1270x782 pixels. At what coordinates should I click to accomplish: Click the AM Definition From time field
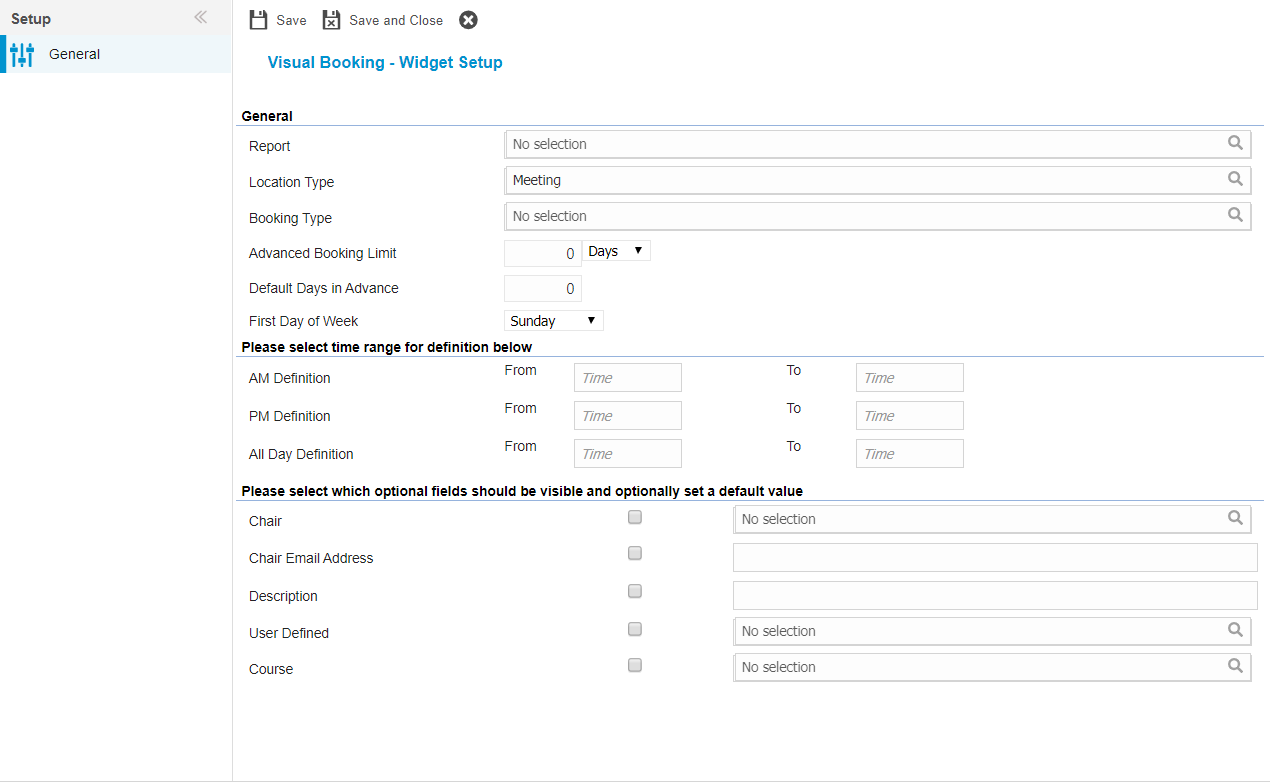pyautogui.click(x=627, y=378)
